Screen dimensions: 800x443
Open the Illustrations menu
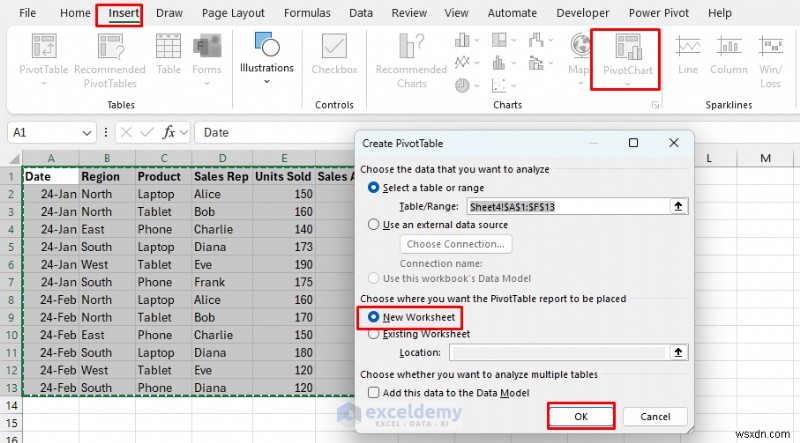pos(267,58)
